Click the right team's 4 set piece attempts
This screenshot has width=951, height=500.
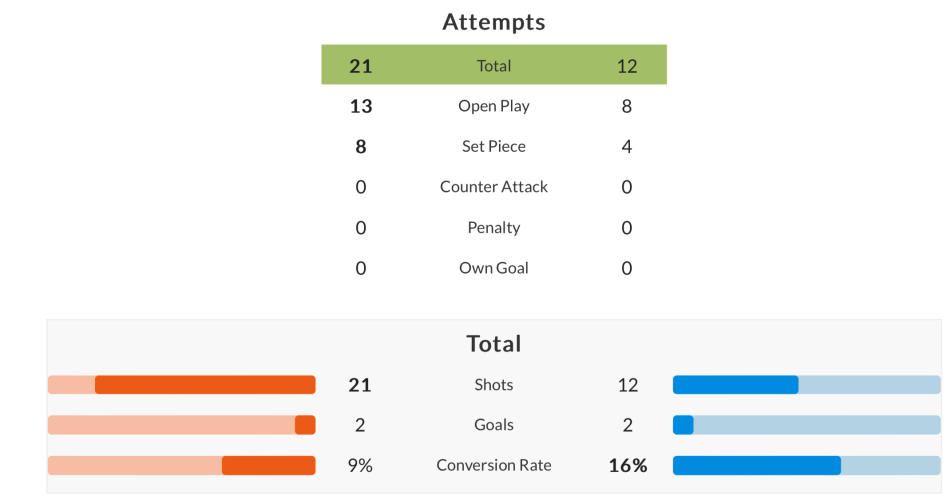click(627, 146)
